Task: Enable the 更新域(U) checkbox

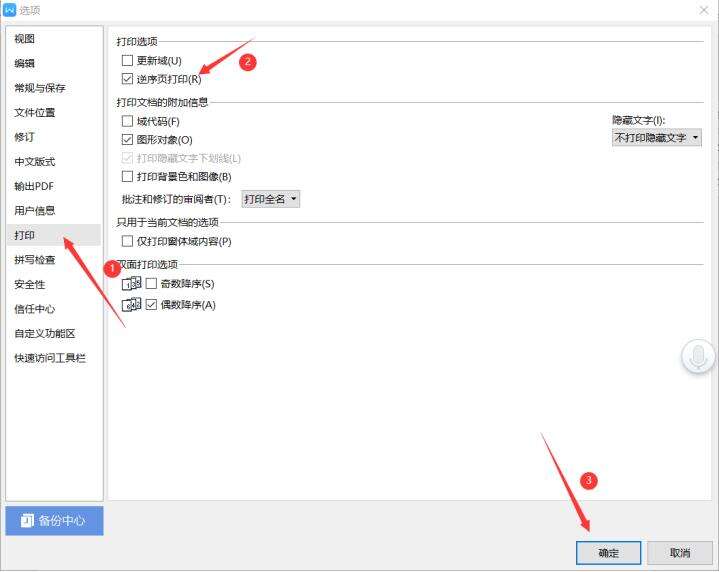Action: click(x=127, y=60)
